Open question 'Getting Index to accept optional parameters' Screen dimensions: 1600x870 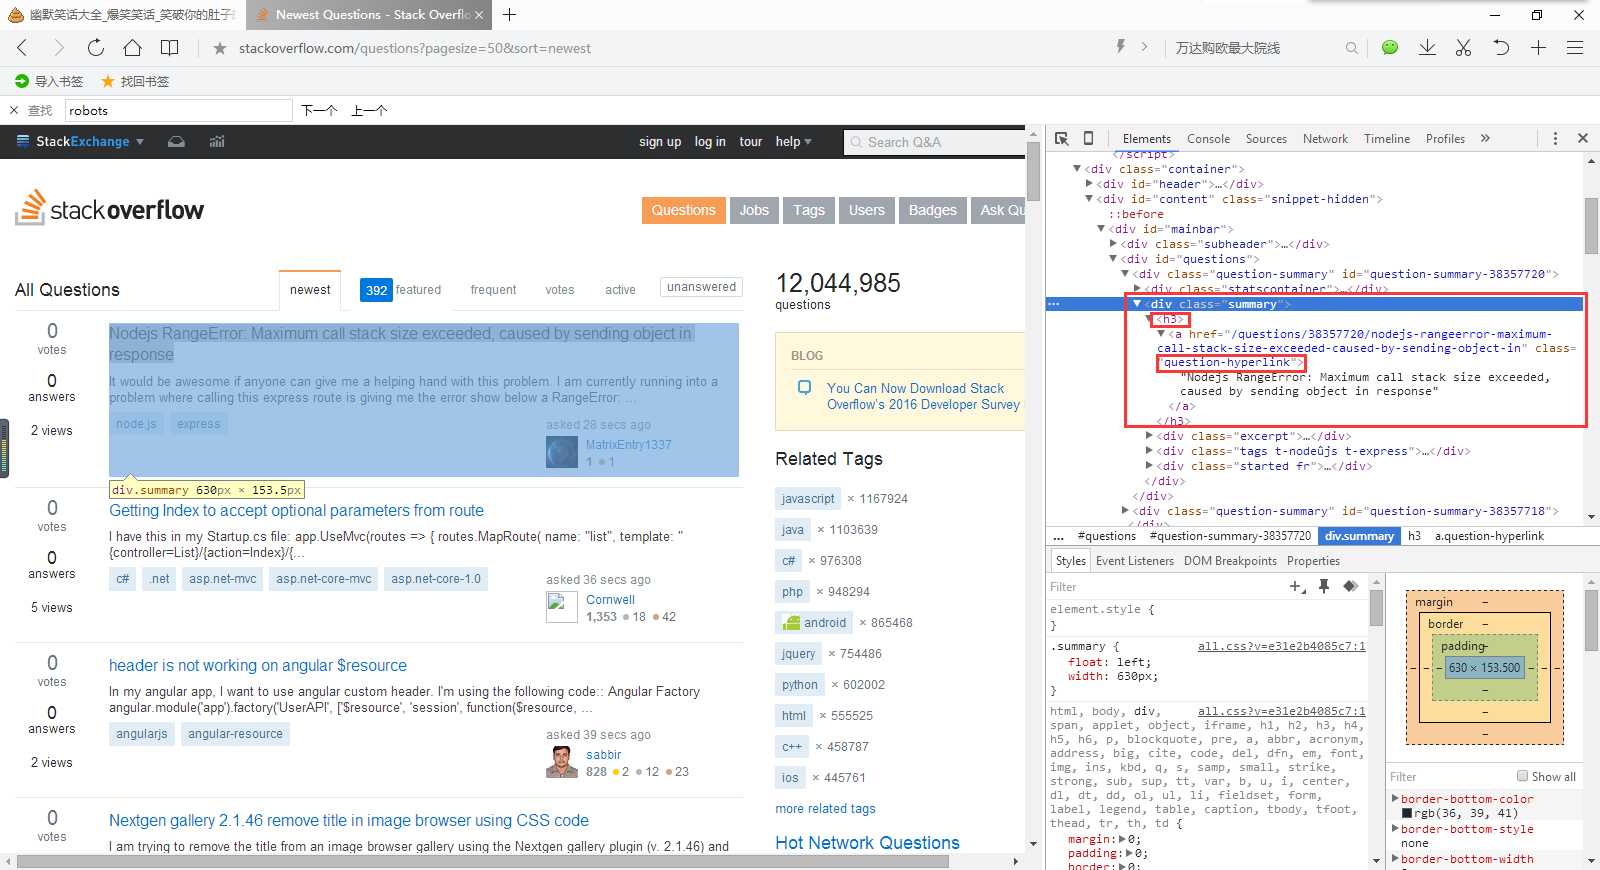[296, 510]
